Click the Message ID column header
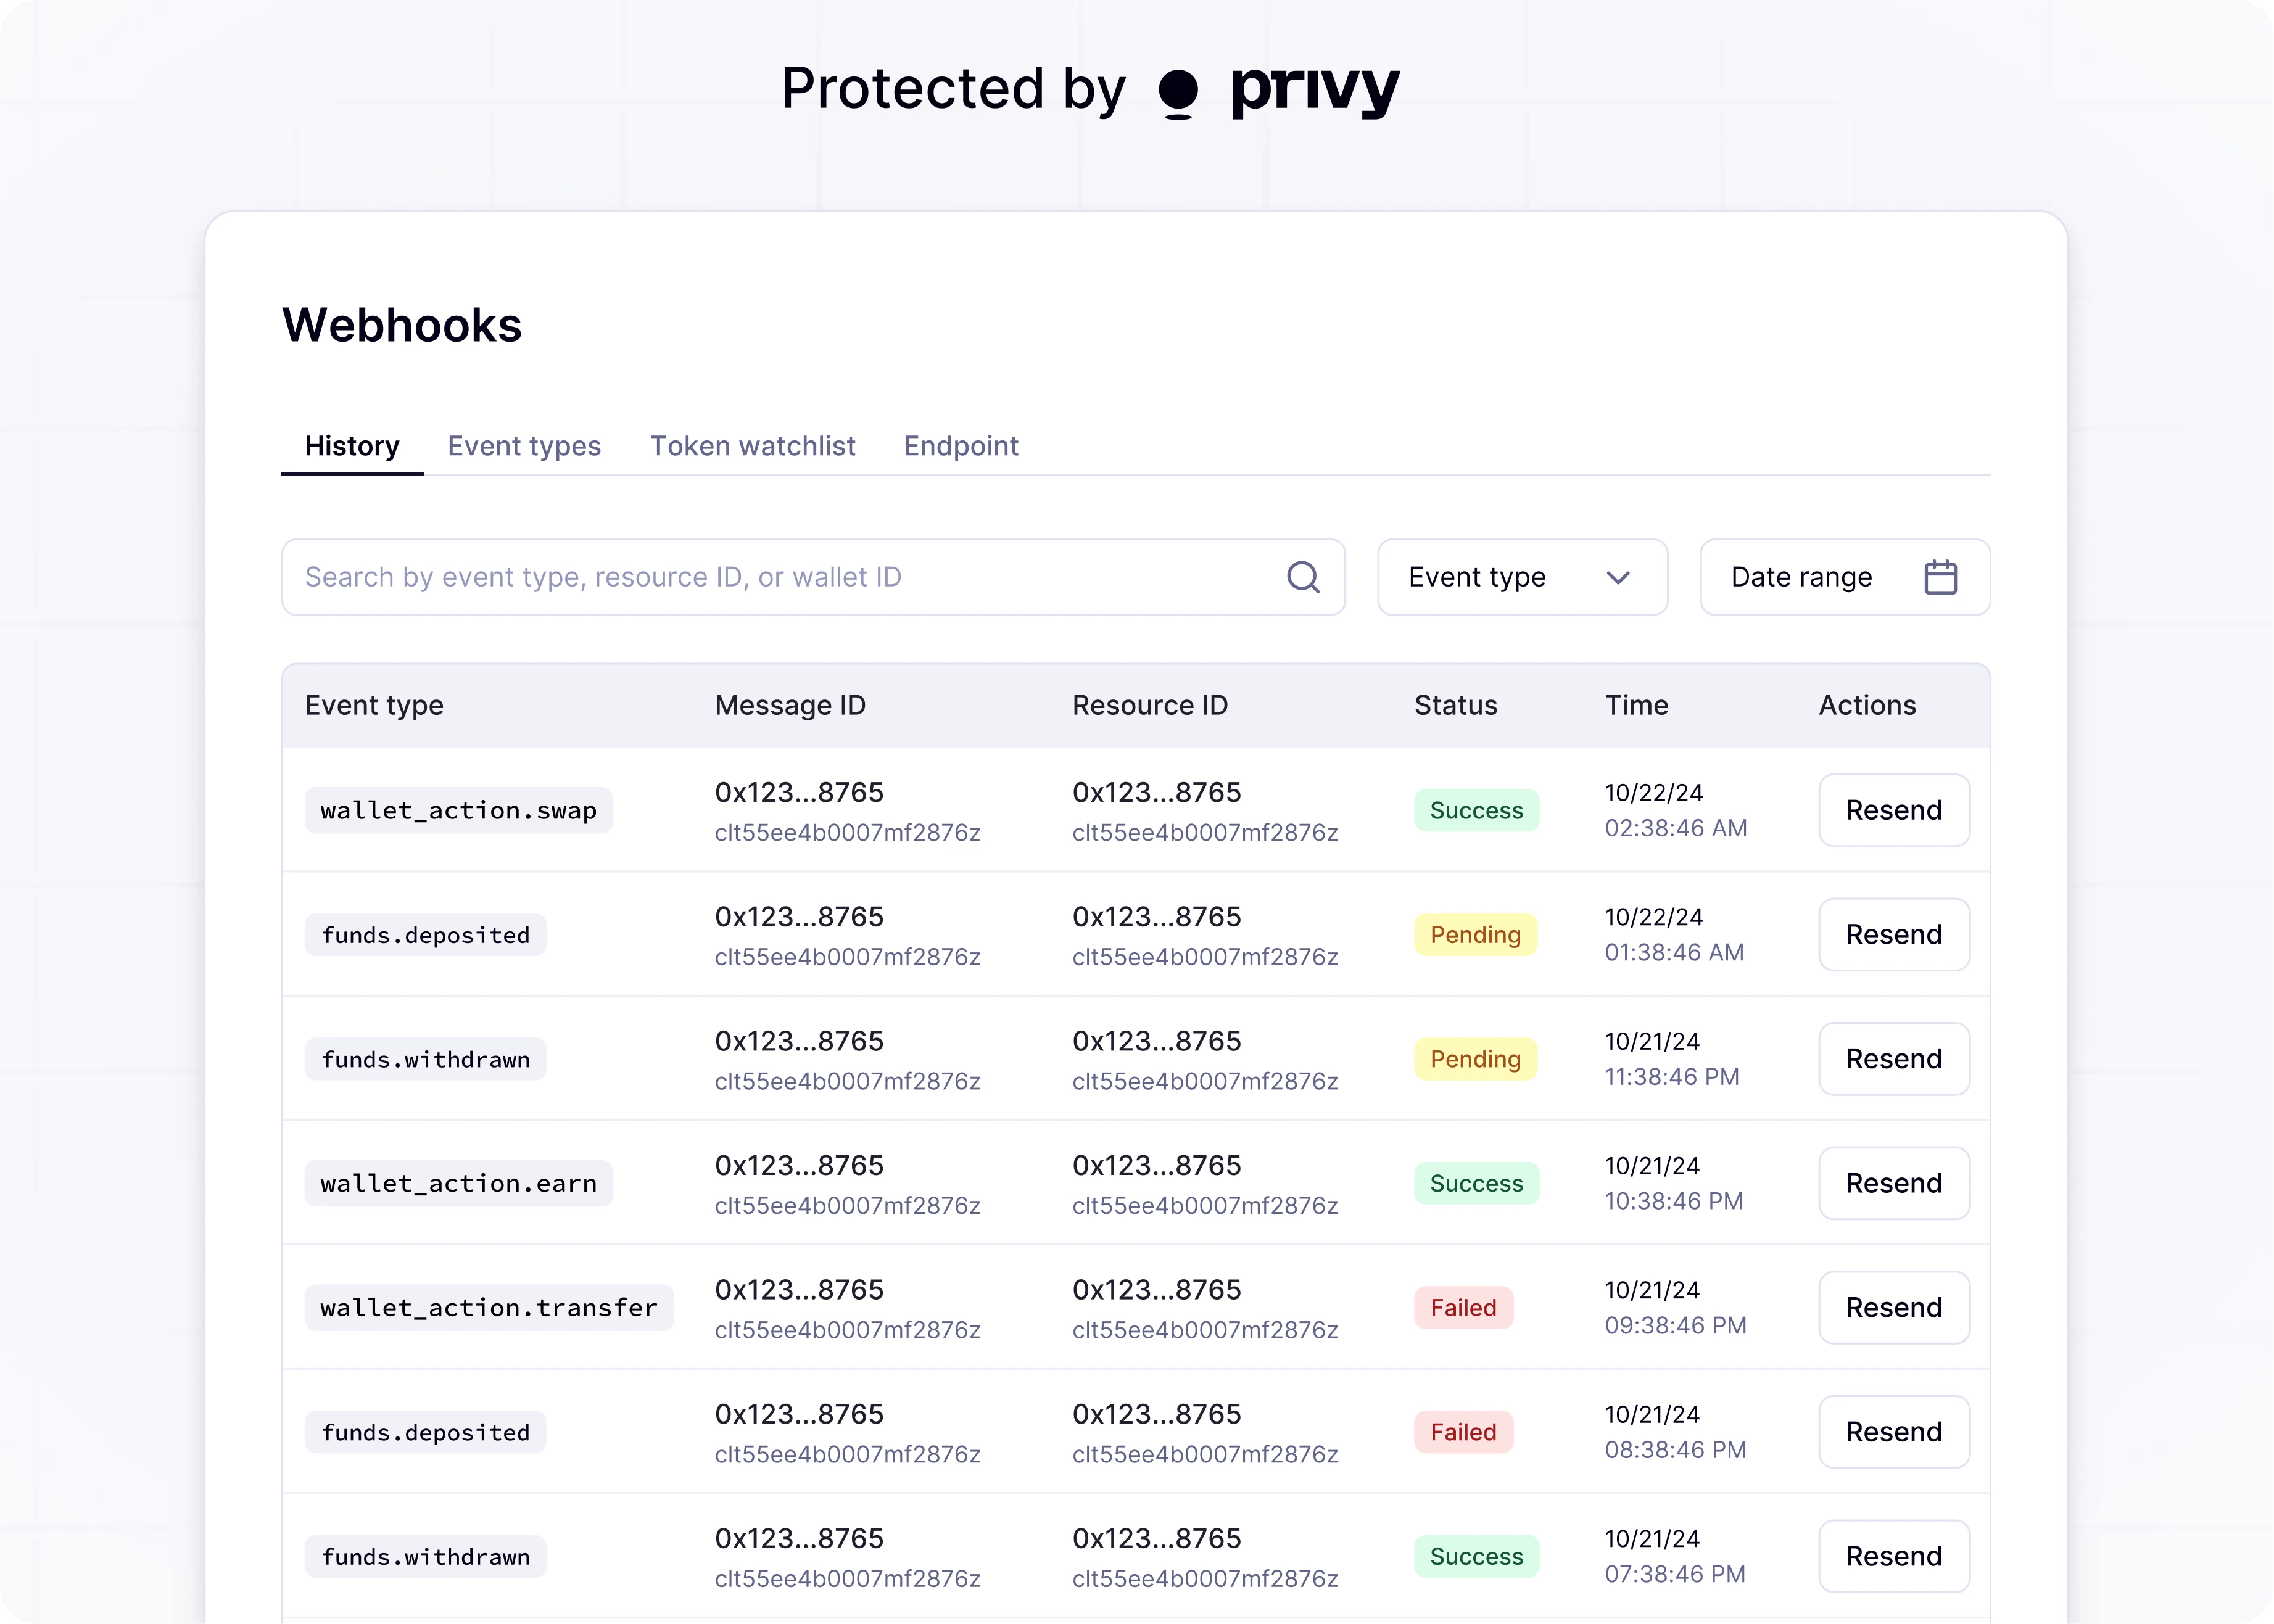 pos(790,705)
